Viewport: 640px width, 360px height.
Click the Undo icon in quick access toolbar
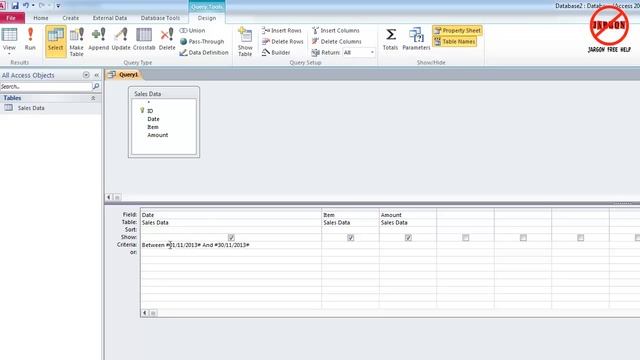point(26,6)
